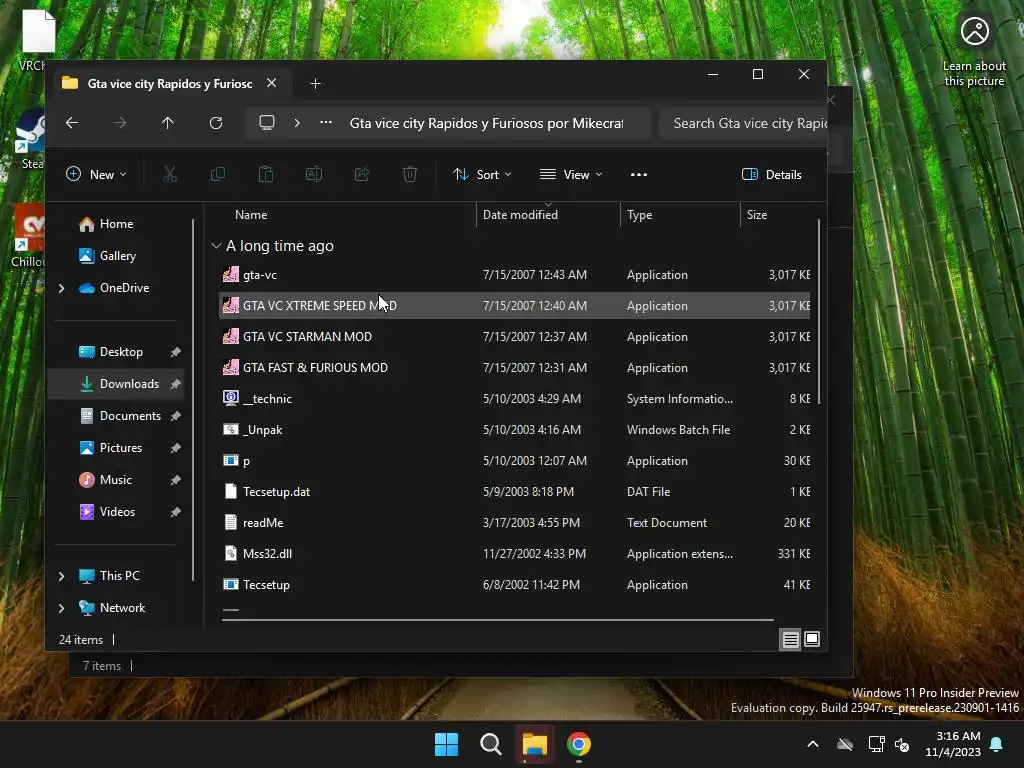This screenshot has height=768, width=1024.
Task: Open the New item dropdown
Action: click(x=97, y=174)
